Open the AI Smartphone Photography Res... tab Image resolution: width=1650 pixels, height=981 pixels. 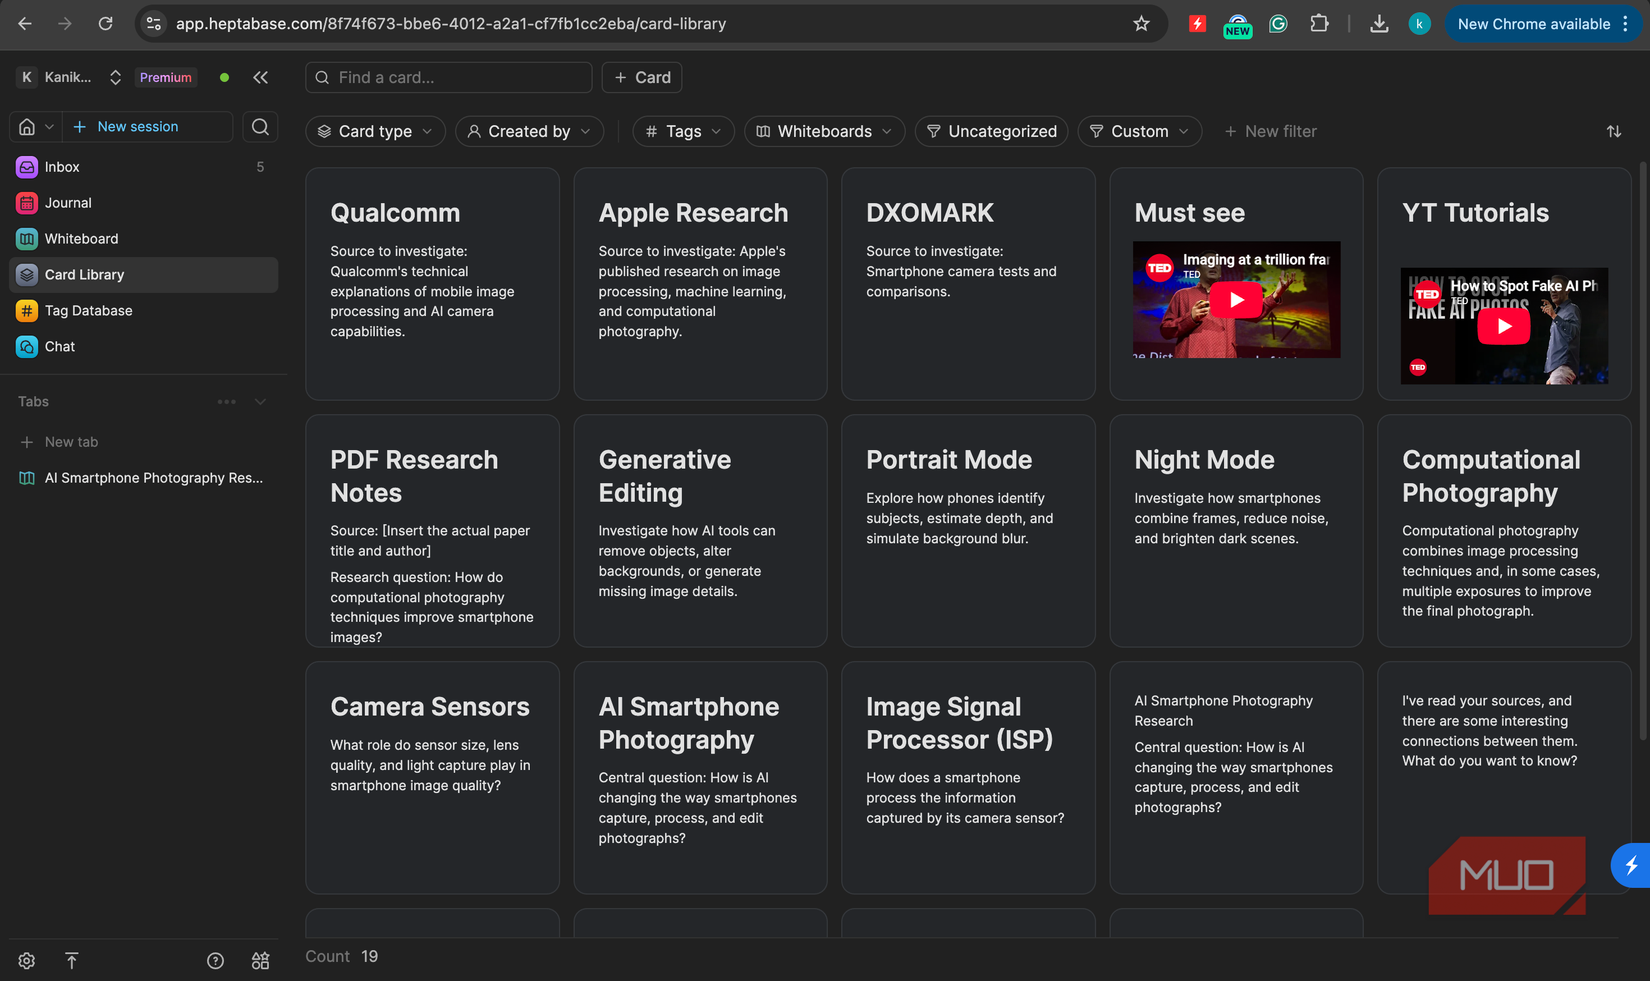pyautogui.click(x=144, y=478)
